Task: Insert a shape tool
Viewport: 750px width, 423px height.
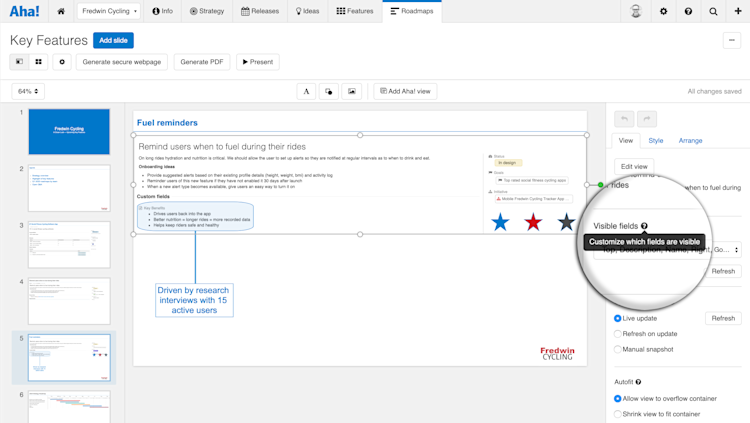Action: click(x=329, y=91)
